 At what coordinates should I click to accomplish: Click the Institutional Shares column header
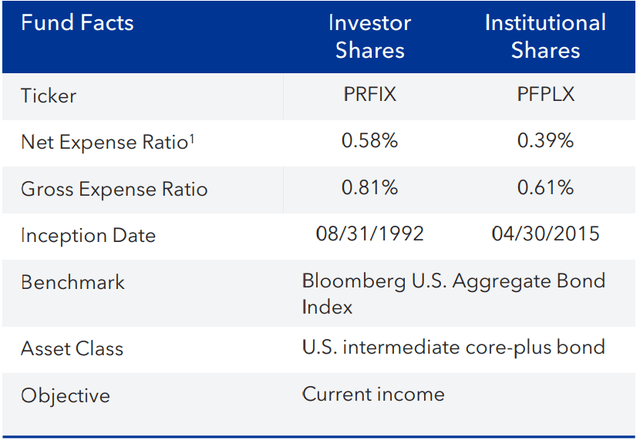pyautogui.click(x=545, y=36)
